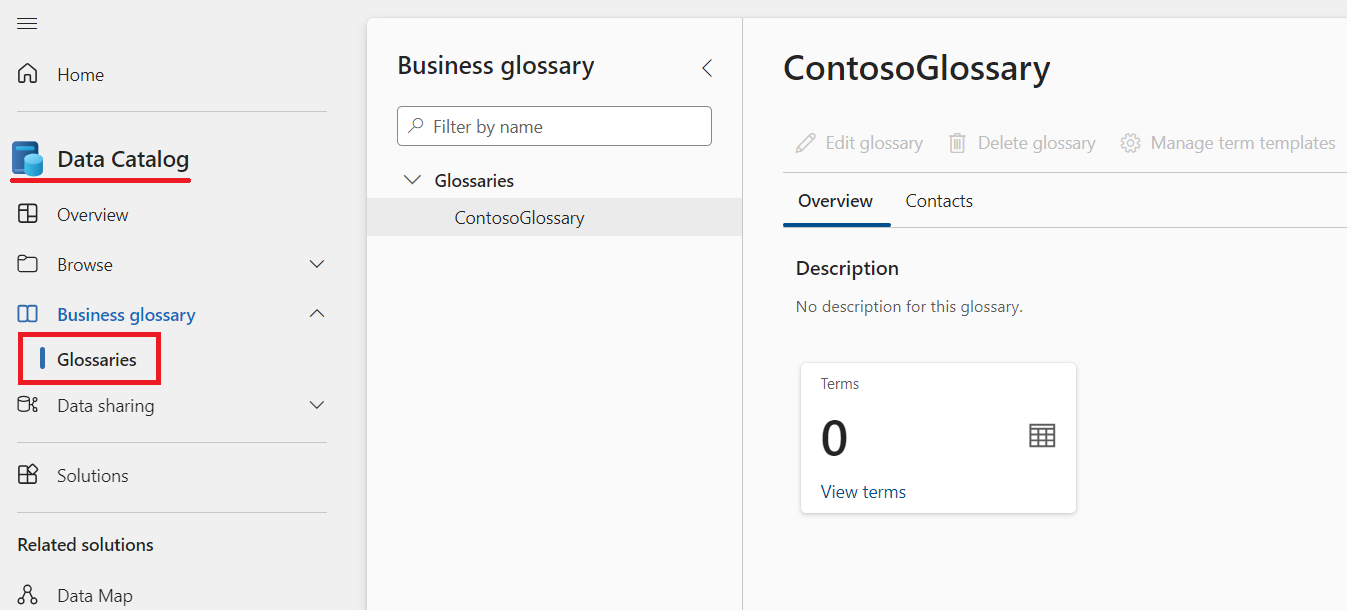
Task: Click the Overview grid icon in sidebar
Action: click(28, 213)
